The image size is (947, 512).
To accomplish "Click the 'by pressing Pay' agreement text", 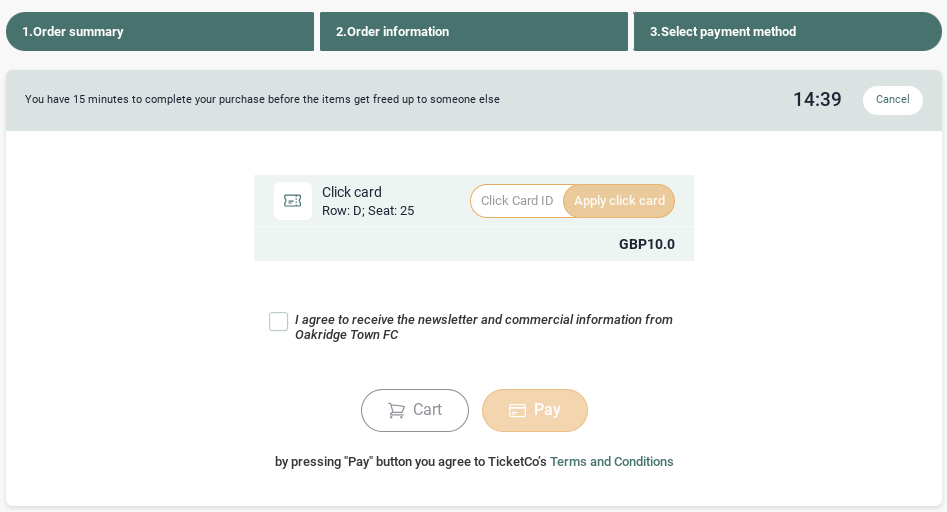I will tap(411, 462).
